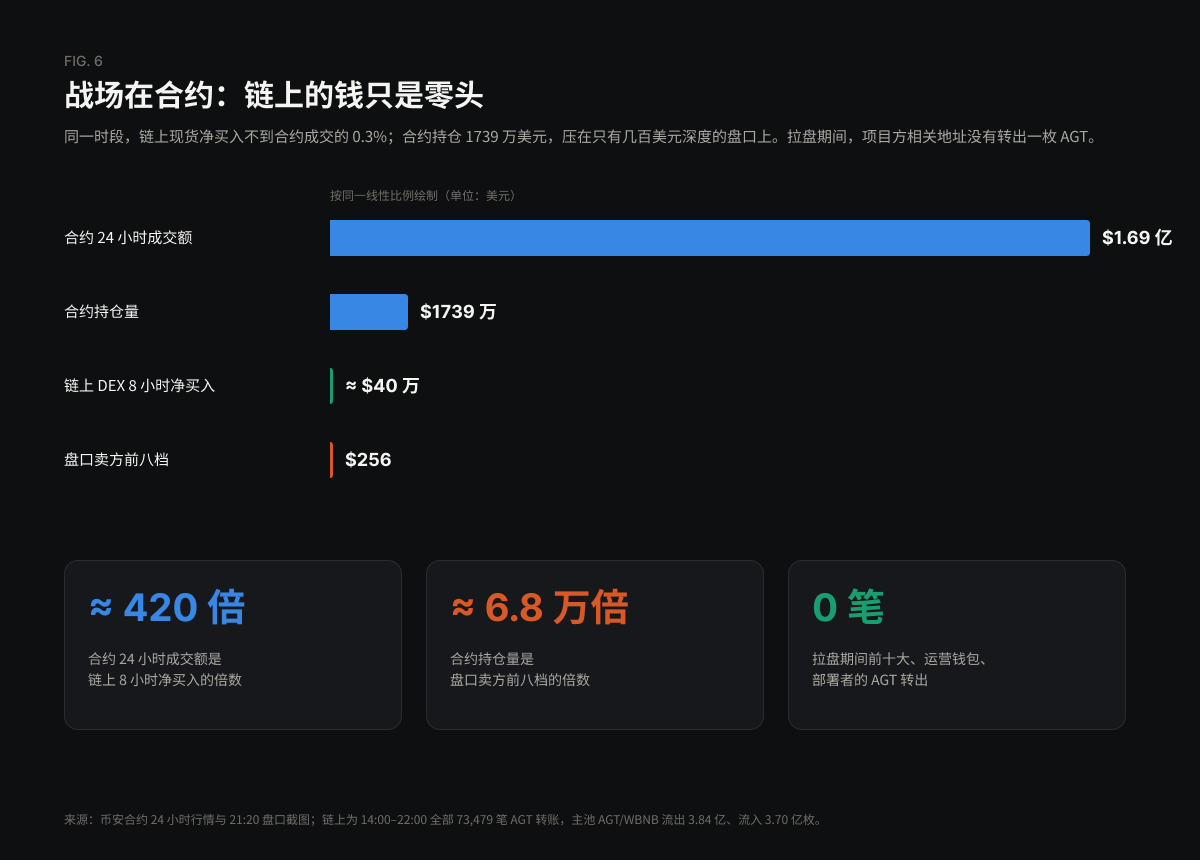Click the row label 合约持仓量
Viewport: 1200px width, 860px height.
tap(102, 312)
